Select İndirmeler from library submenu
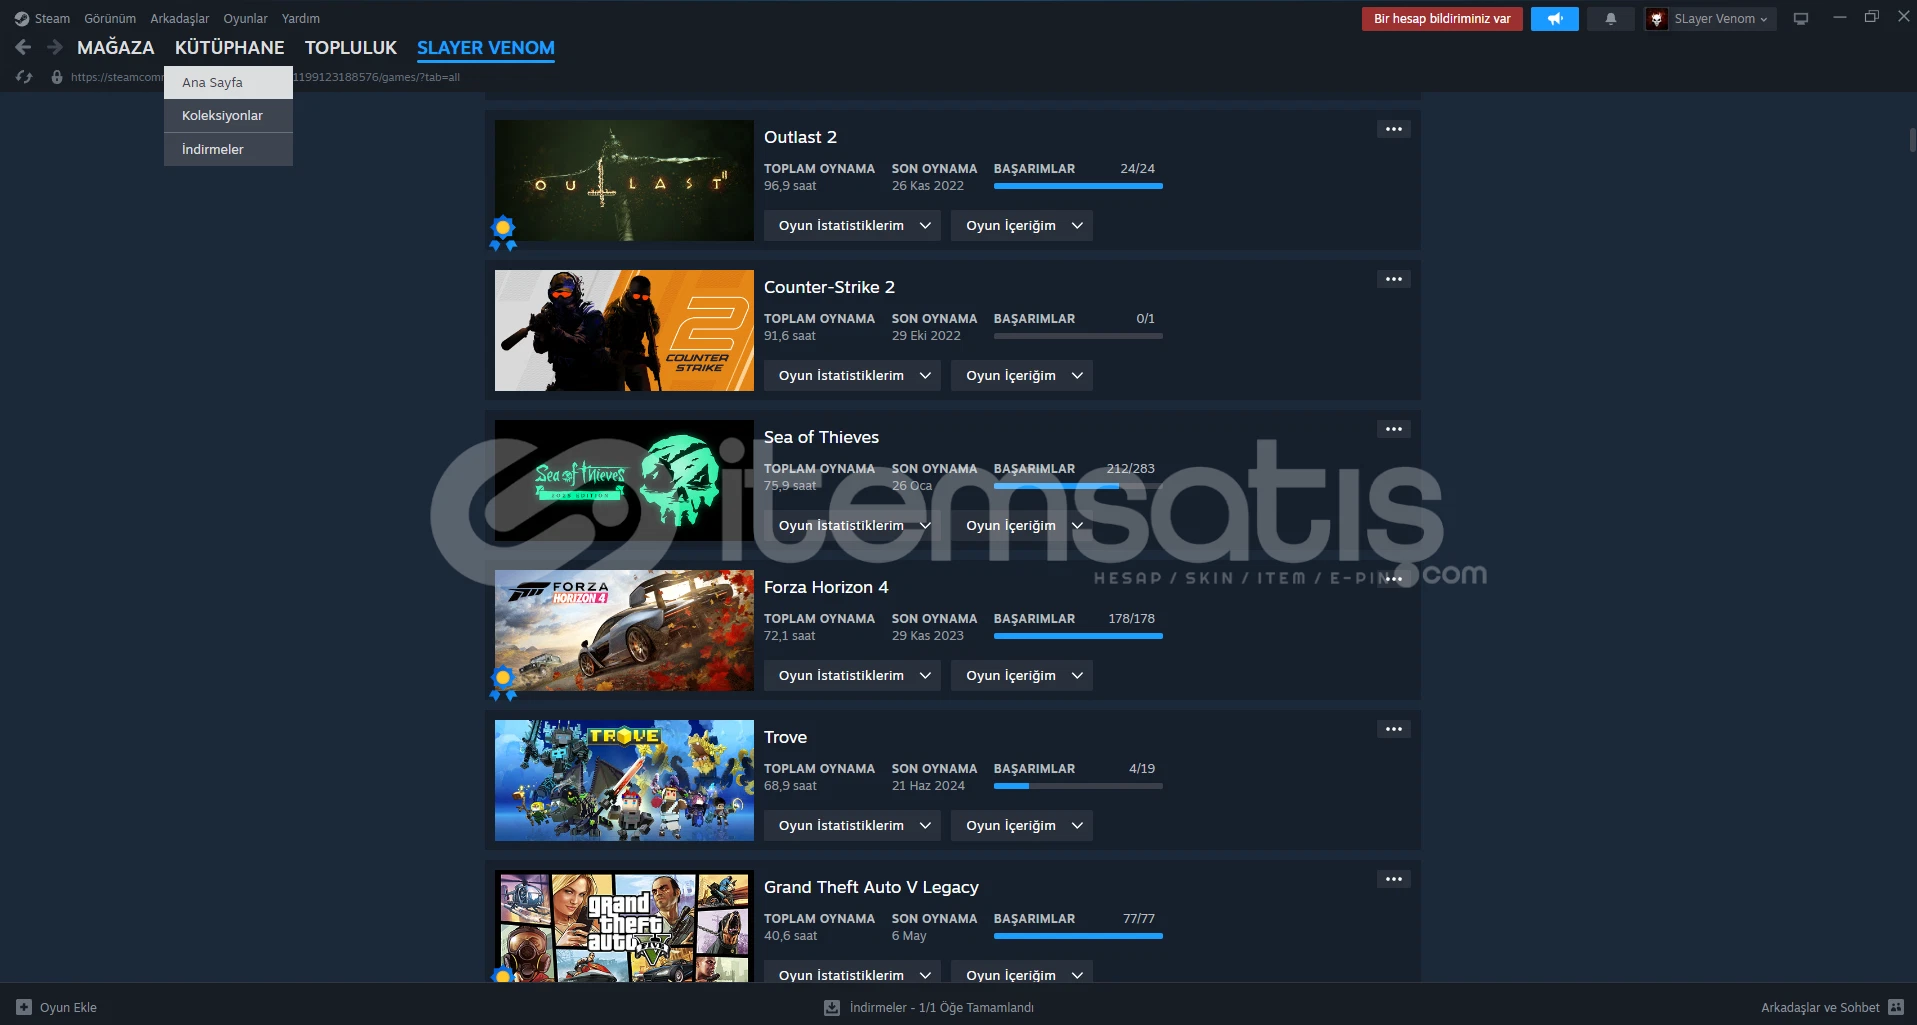 (228, 149)
